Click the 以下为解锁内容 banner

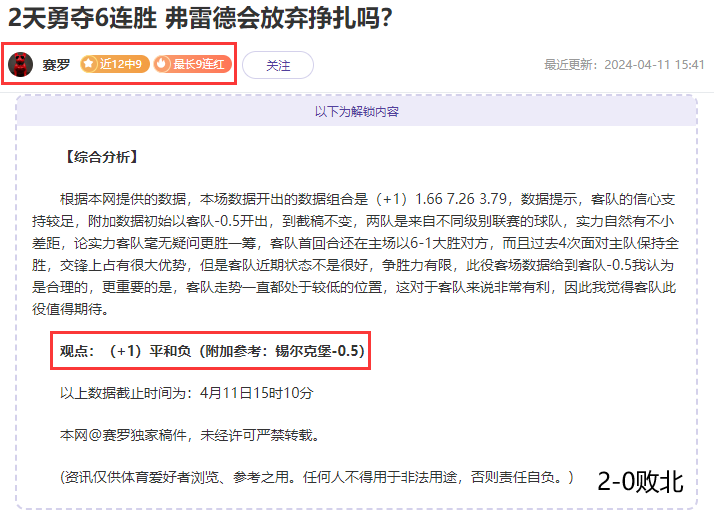(357, 112)
